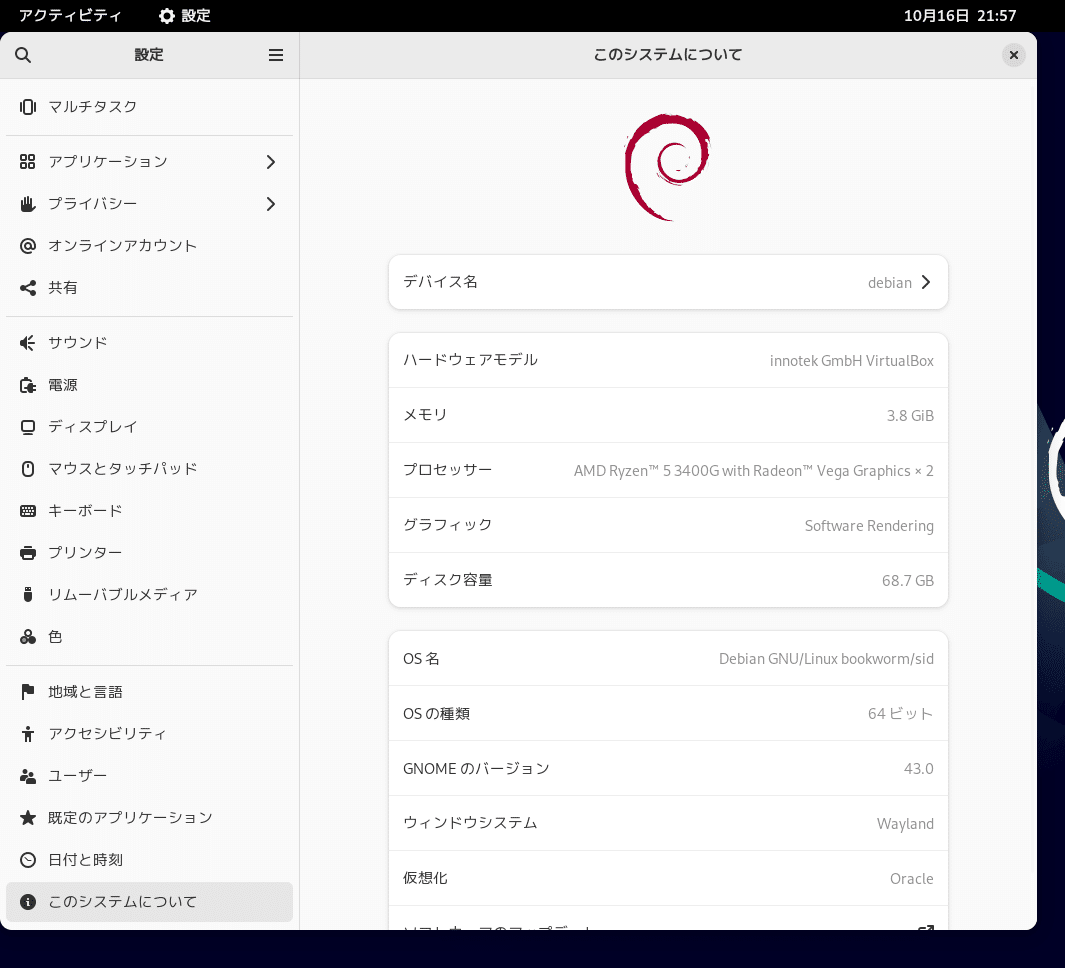Open the clock 10月16日 21:57 menu

pyautogui.click(x=960, y=16)
